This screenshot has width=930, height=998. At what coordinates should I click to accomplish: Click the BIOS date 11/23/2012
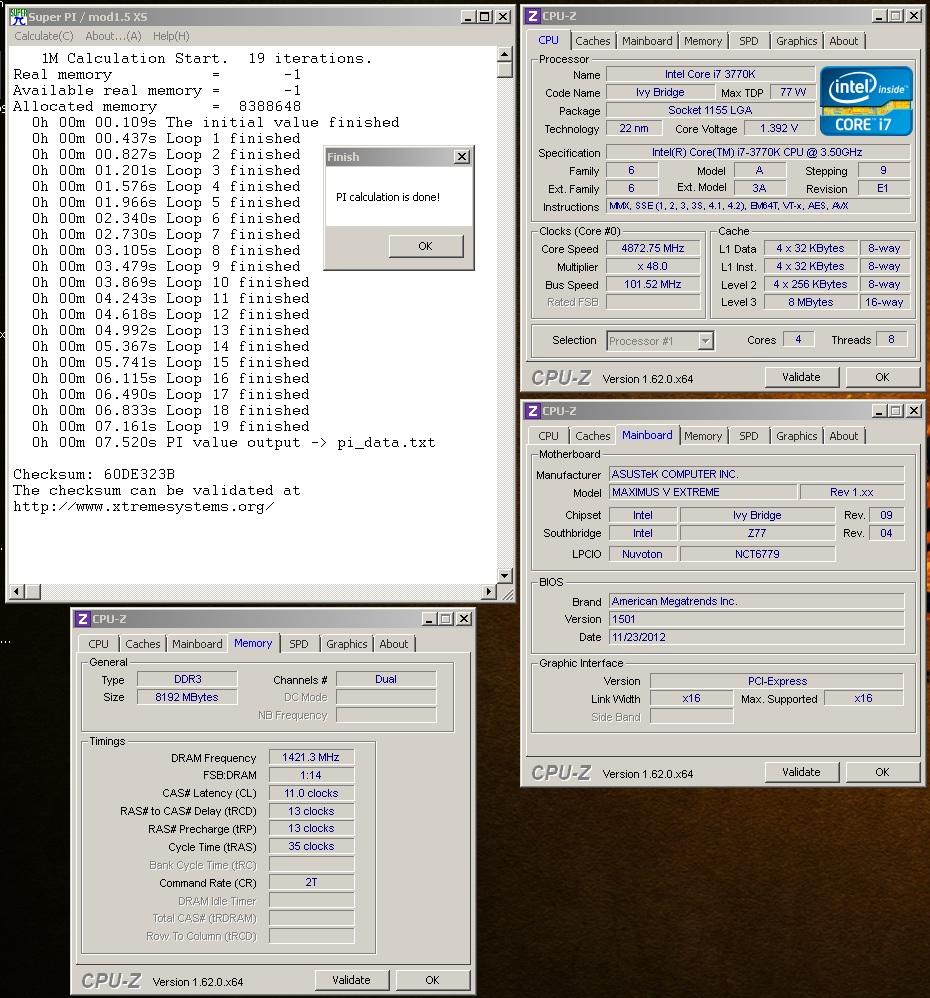[756, 636]
